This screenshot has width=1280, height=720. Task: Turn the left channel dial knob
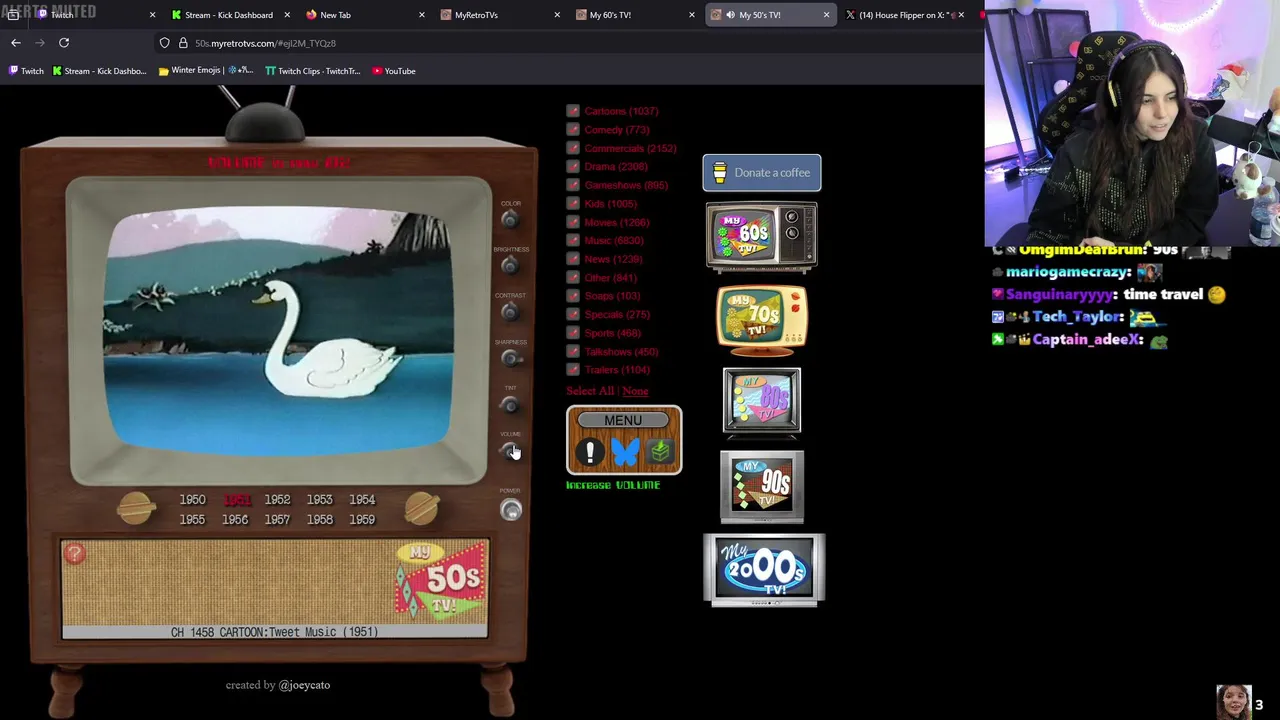coord(136,509)
